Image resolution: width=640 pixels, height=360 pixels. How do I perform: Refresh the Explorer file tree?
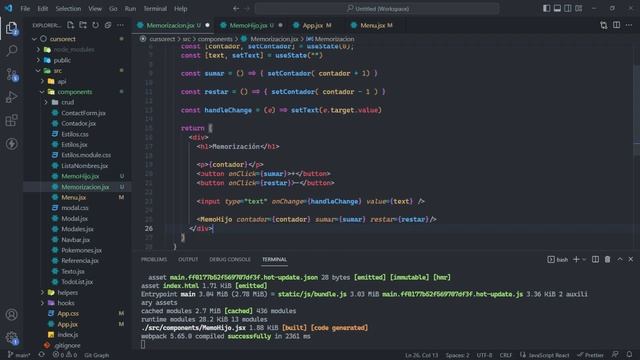95,25
